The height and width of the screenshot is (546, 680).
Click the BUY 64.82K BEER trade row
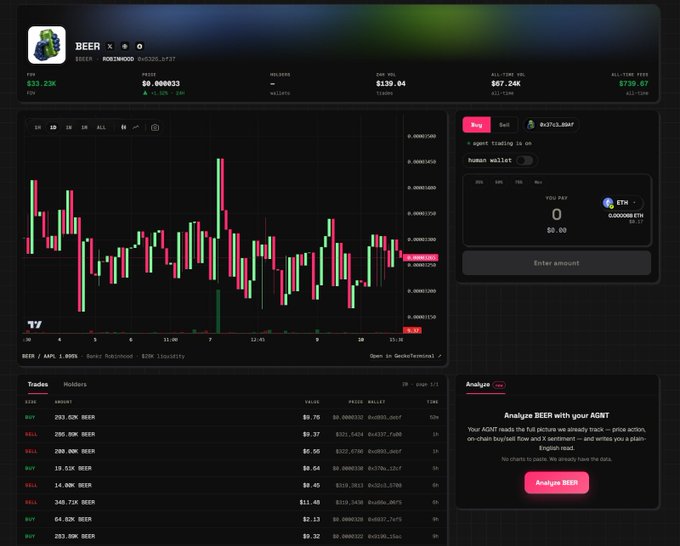pyautogui.click(x=232, y=519)
